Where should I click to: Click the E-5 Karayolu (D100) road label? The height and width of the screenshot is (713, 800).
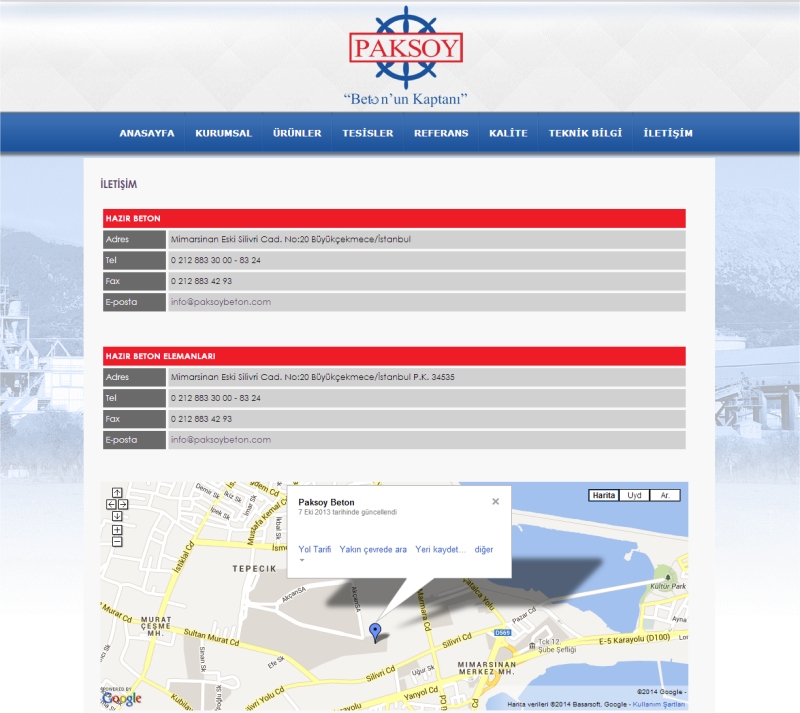tap(634, 639)
